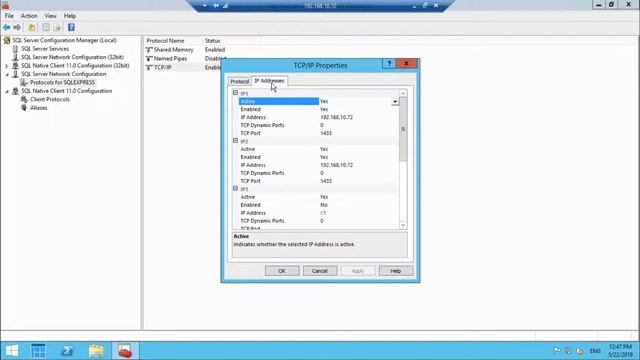The height and width of the screenshot is (360, 640).
Task: Click the ENG language indicator
Action: click(595, 351)
